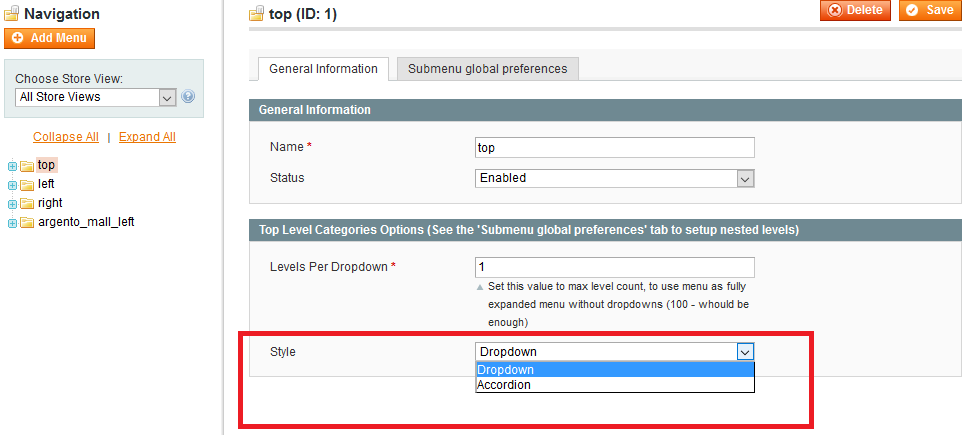The width and height of the screenshot is (970, 435).
Task: Switch to Submenu global preferences tab
Action: (x=487, y=69)
